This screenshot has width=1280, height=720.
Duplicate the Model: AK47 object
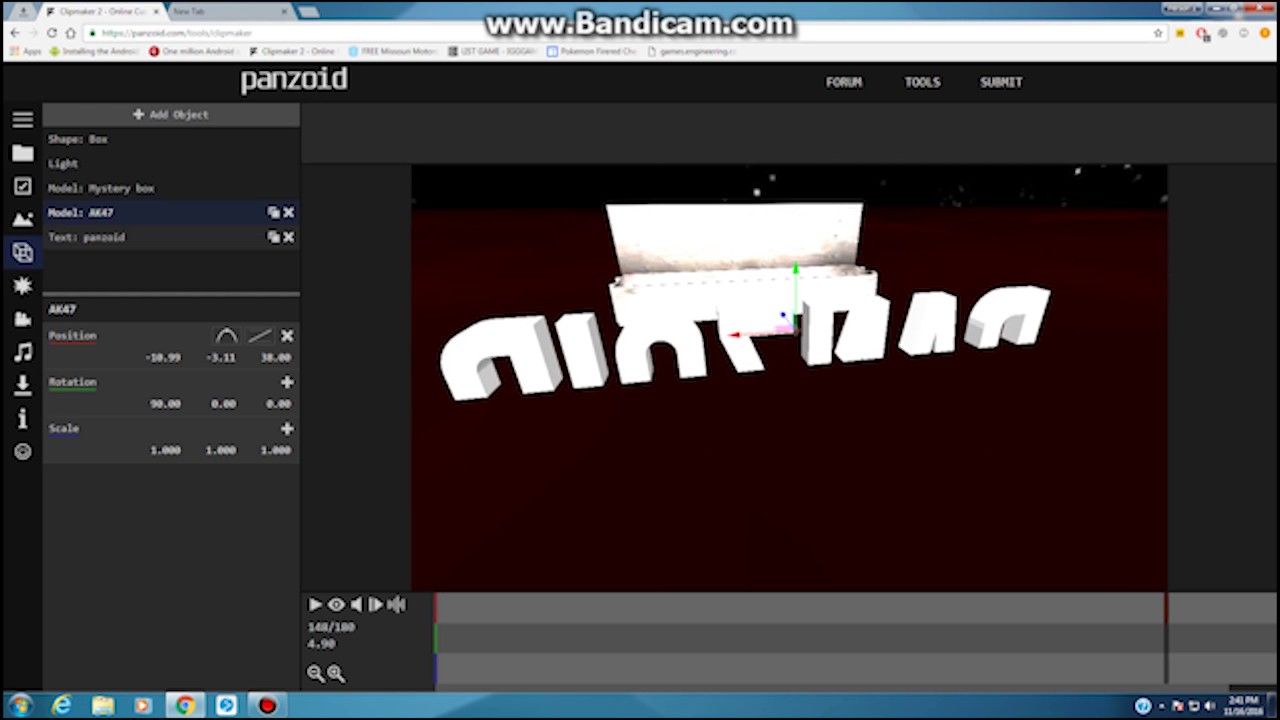(273, 212)
